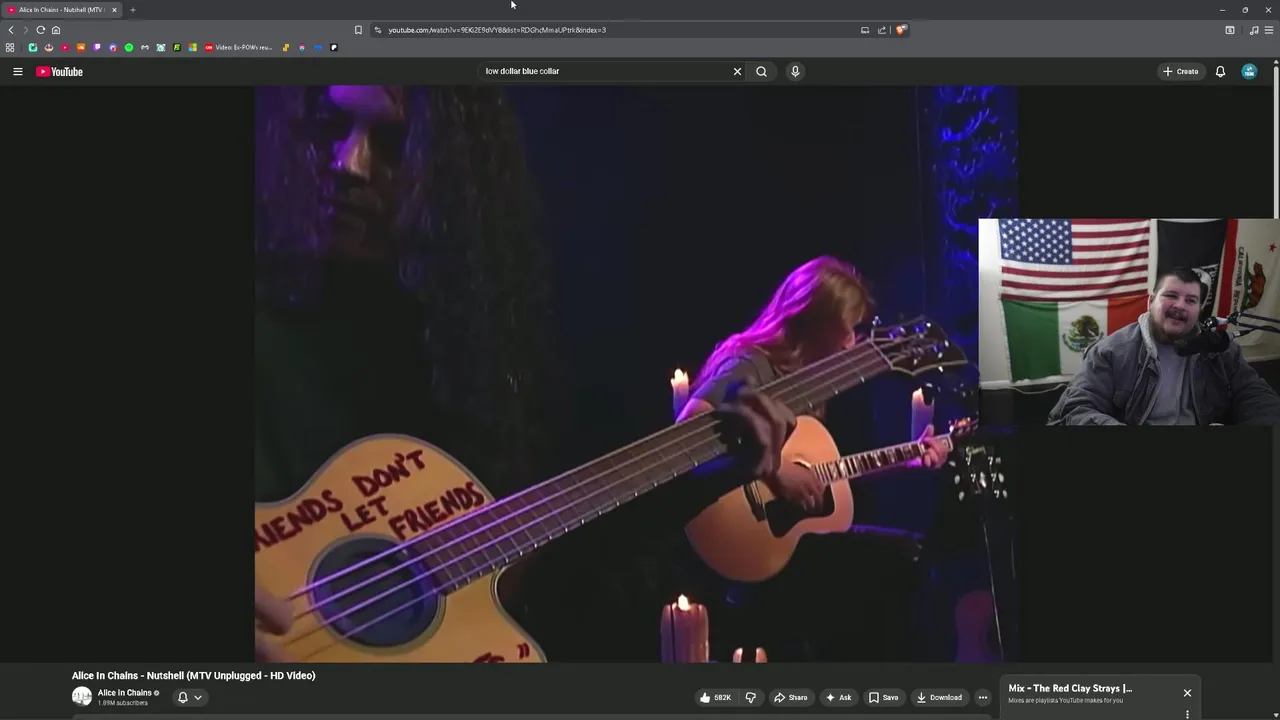Screen dimensions: 1280x720
Task: Open the YouTube hamburger guide menu
Action: (x=17, y=71)
